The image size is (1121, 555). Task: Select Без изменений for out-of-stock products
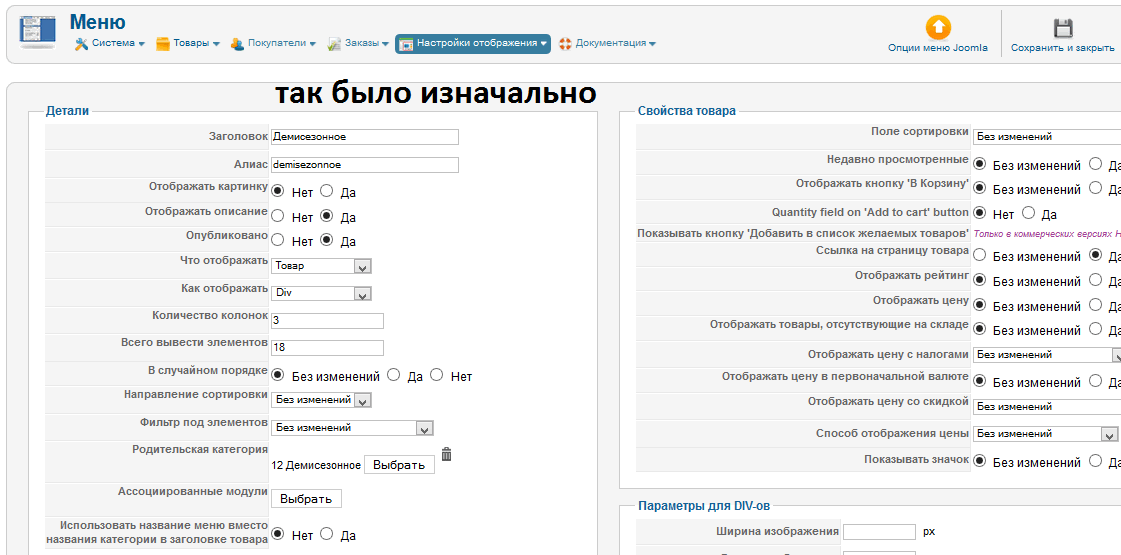tap(979, 329)
